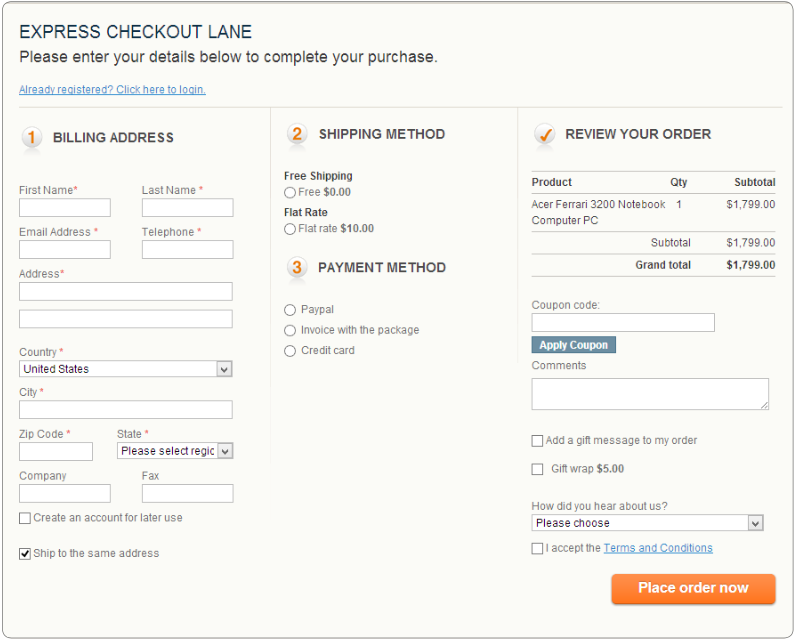
Task: Open the Already registered login link
Action: click(x=113, y=90)
